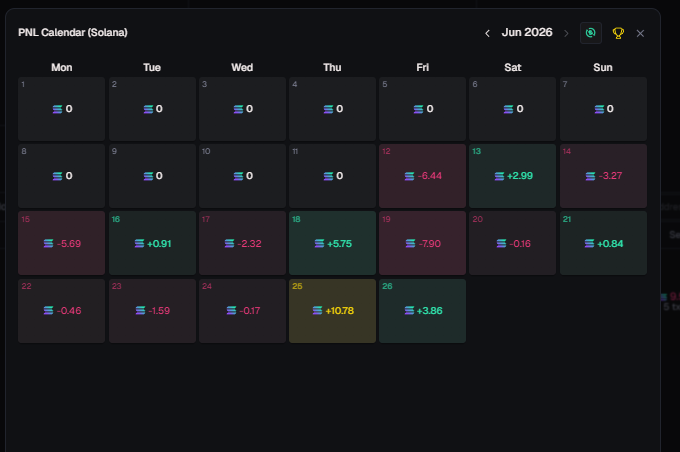Click the Wed column header
Screen dimensions: 680x452
pos(242,68)
